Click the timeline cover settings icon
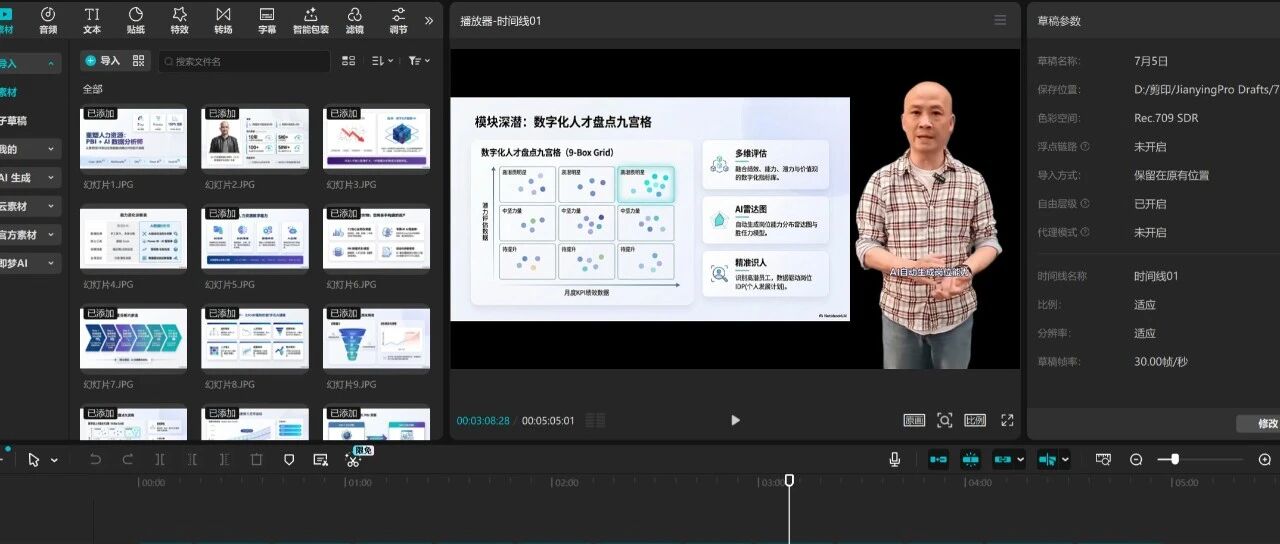This screenshot has width=1280, height=544. click(1103, 459)
